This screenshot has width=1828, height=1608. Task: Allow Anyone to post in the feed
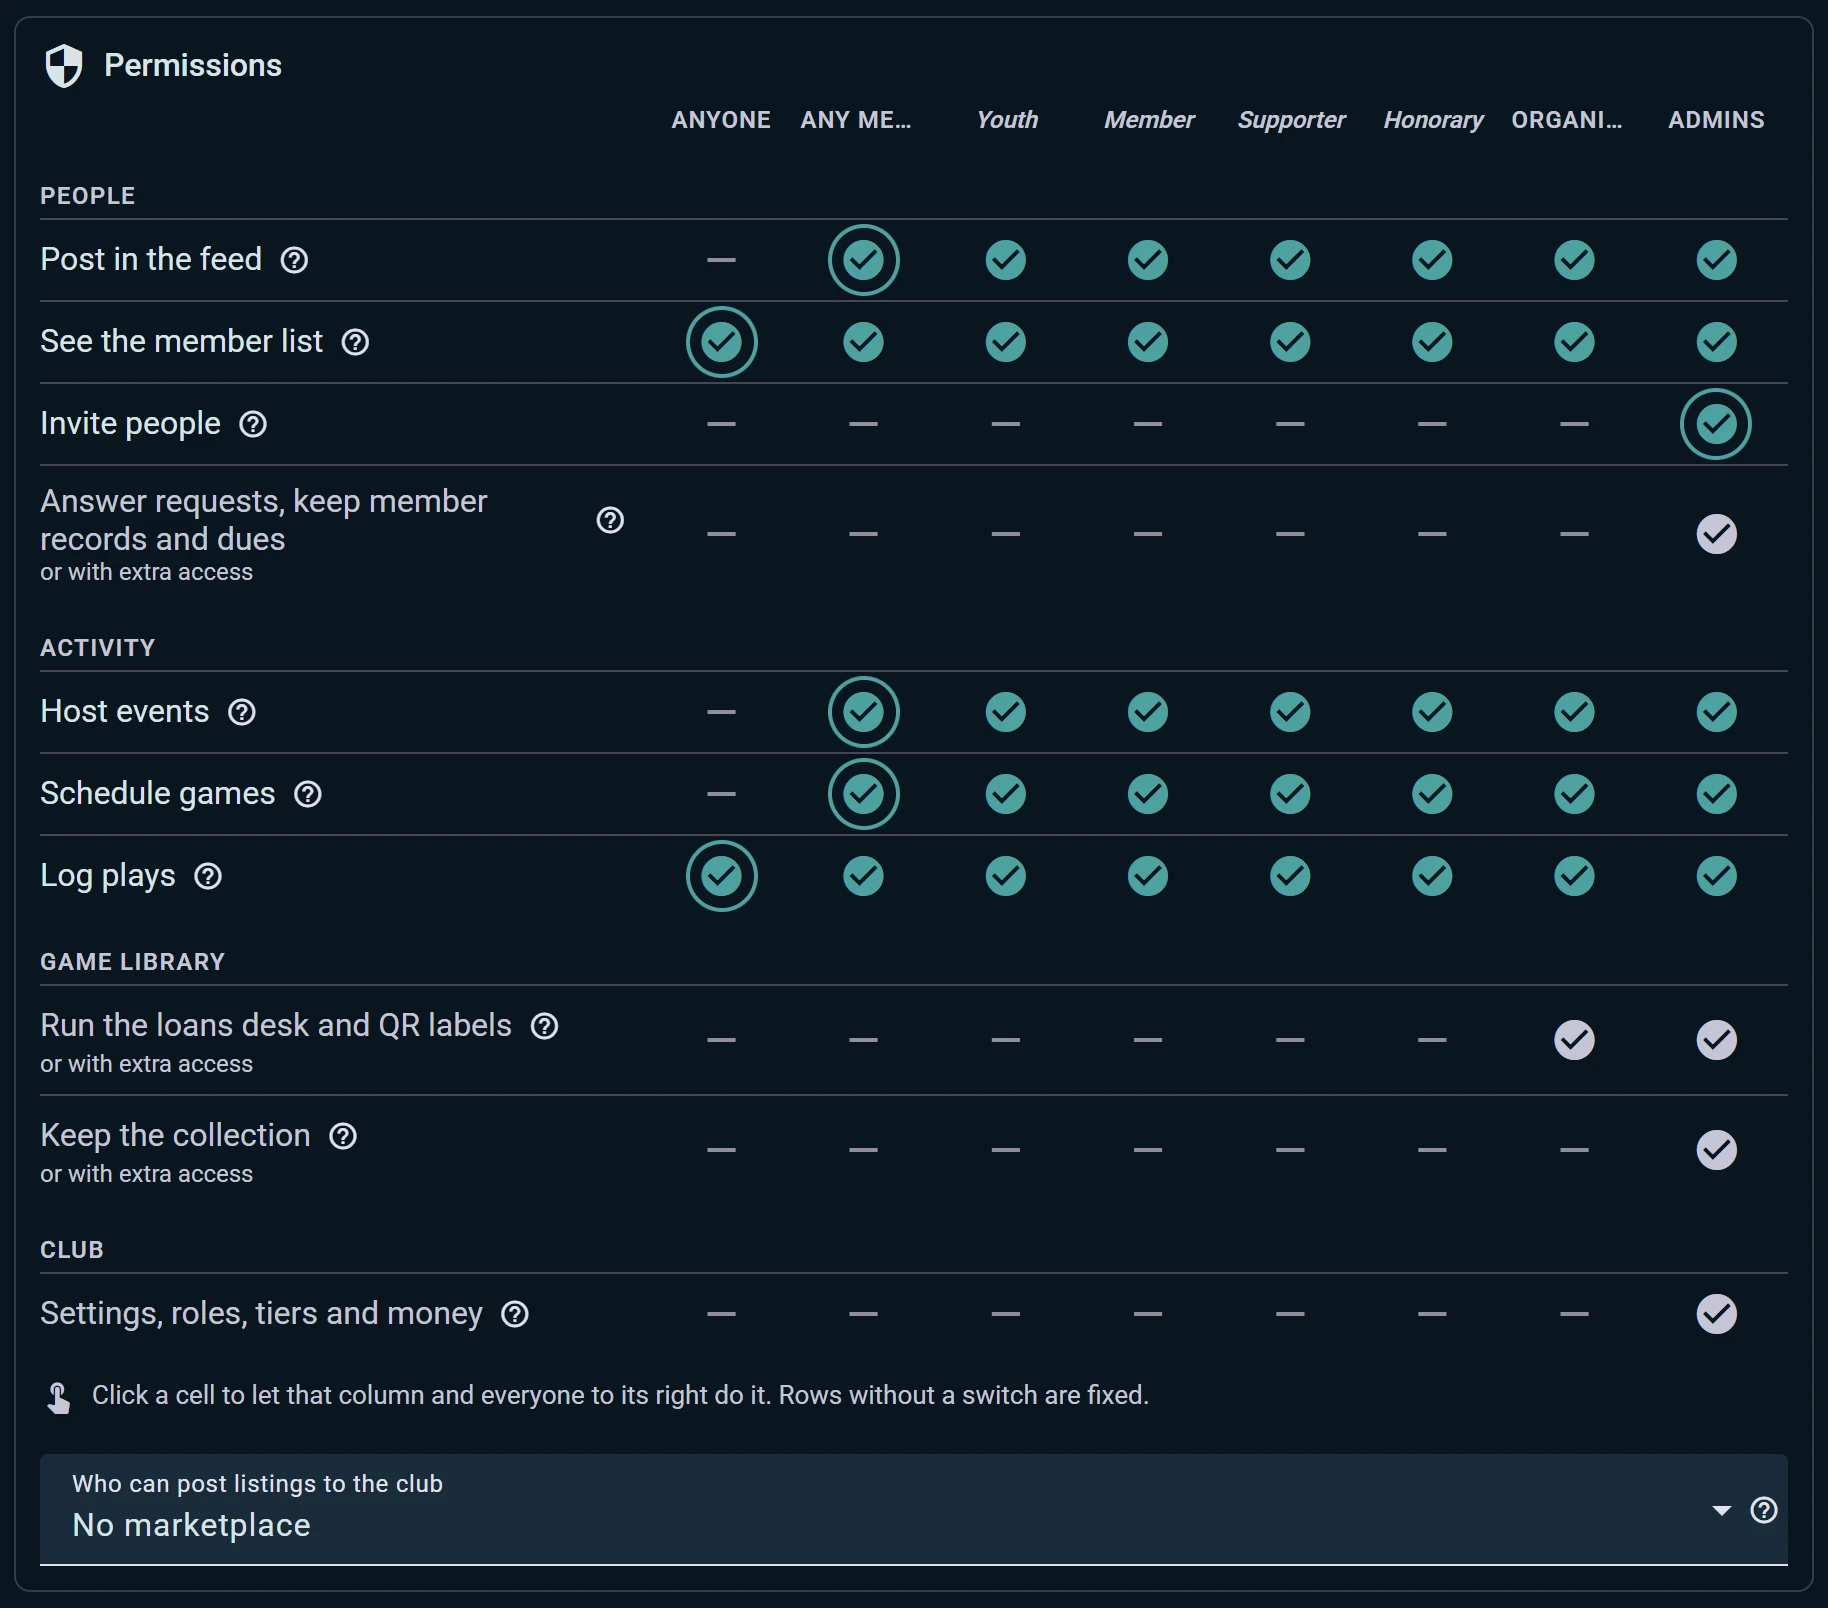click(x=722, y=260)
